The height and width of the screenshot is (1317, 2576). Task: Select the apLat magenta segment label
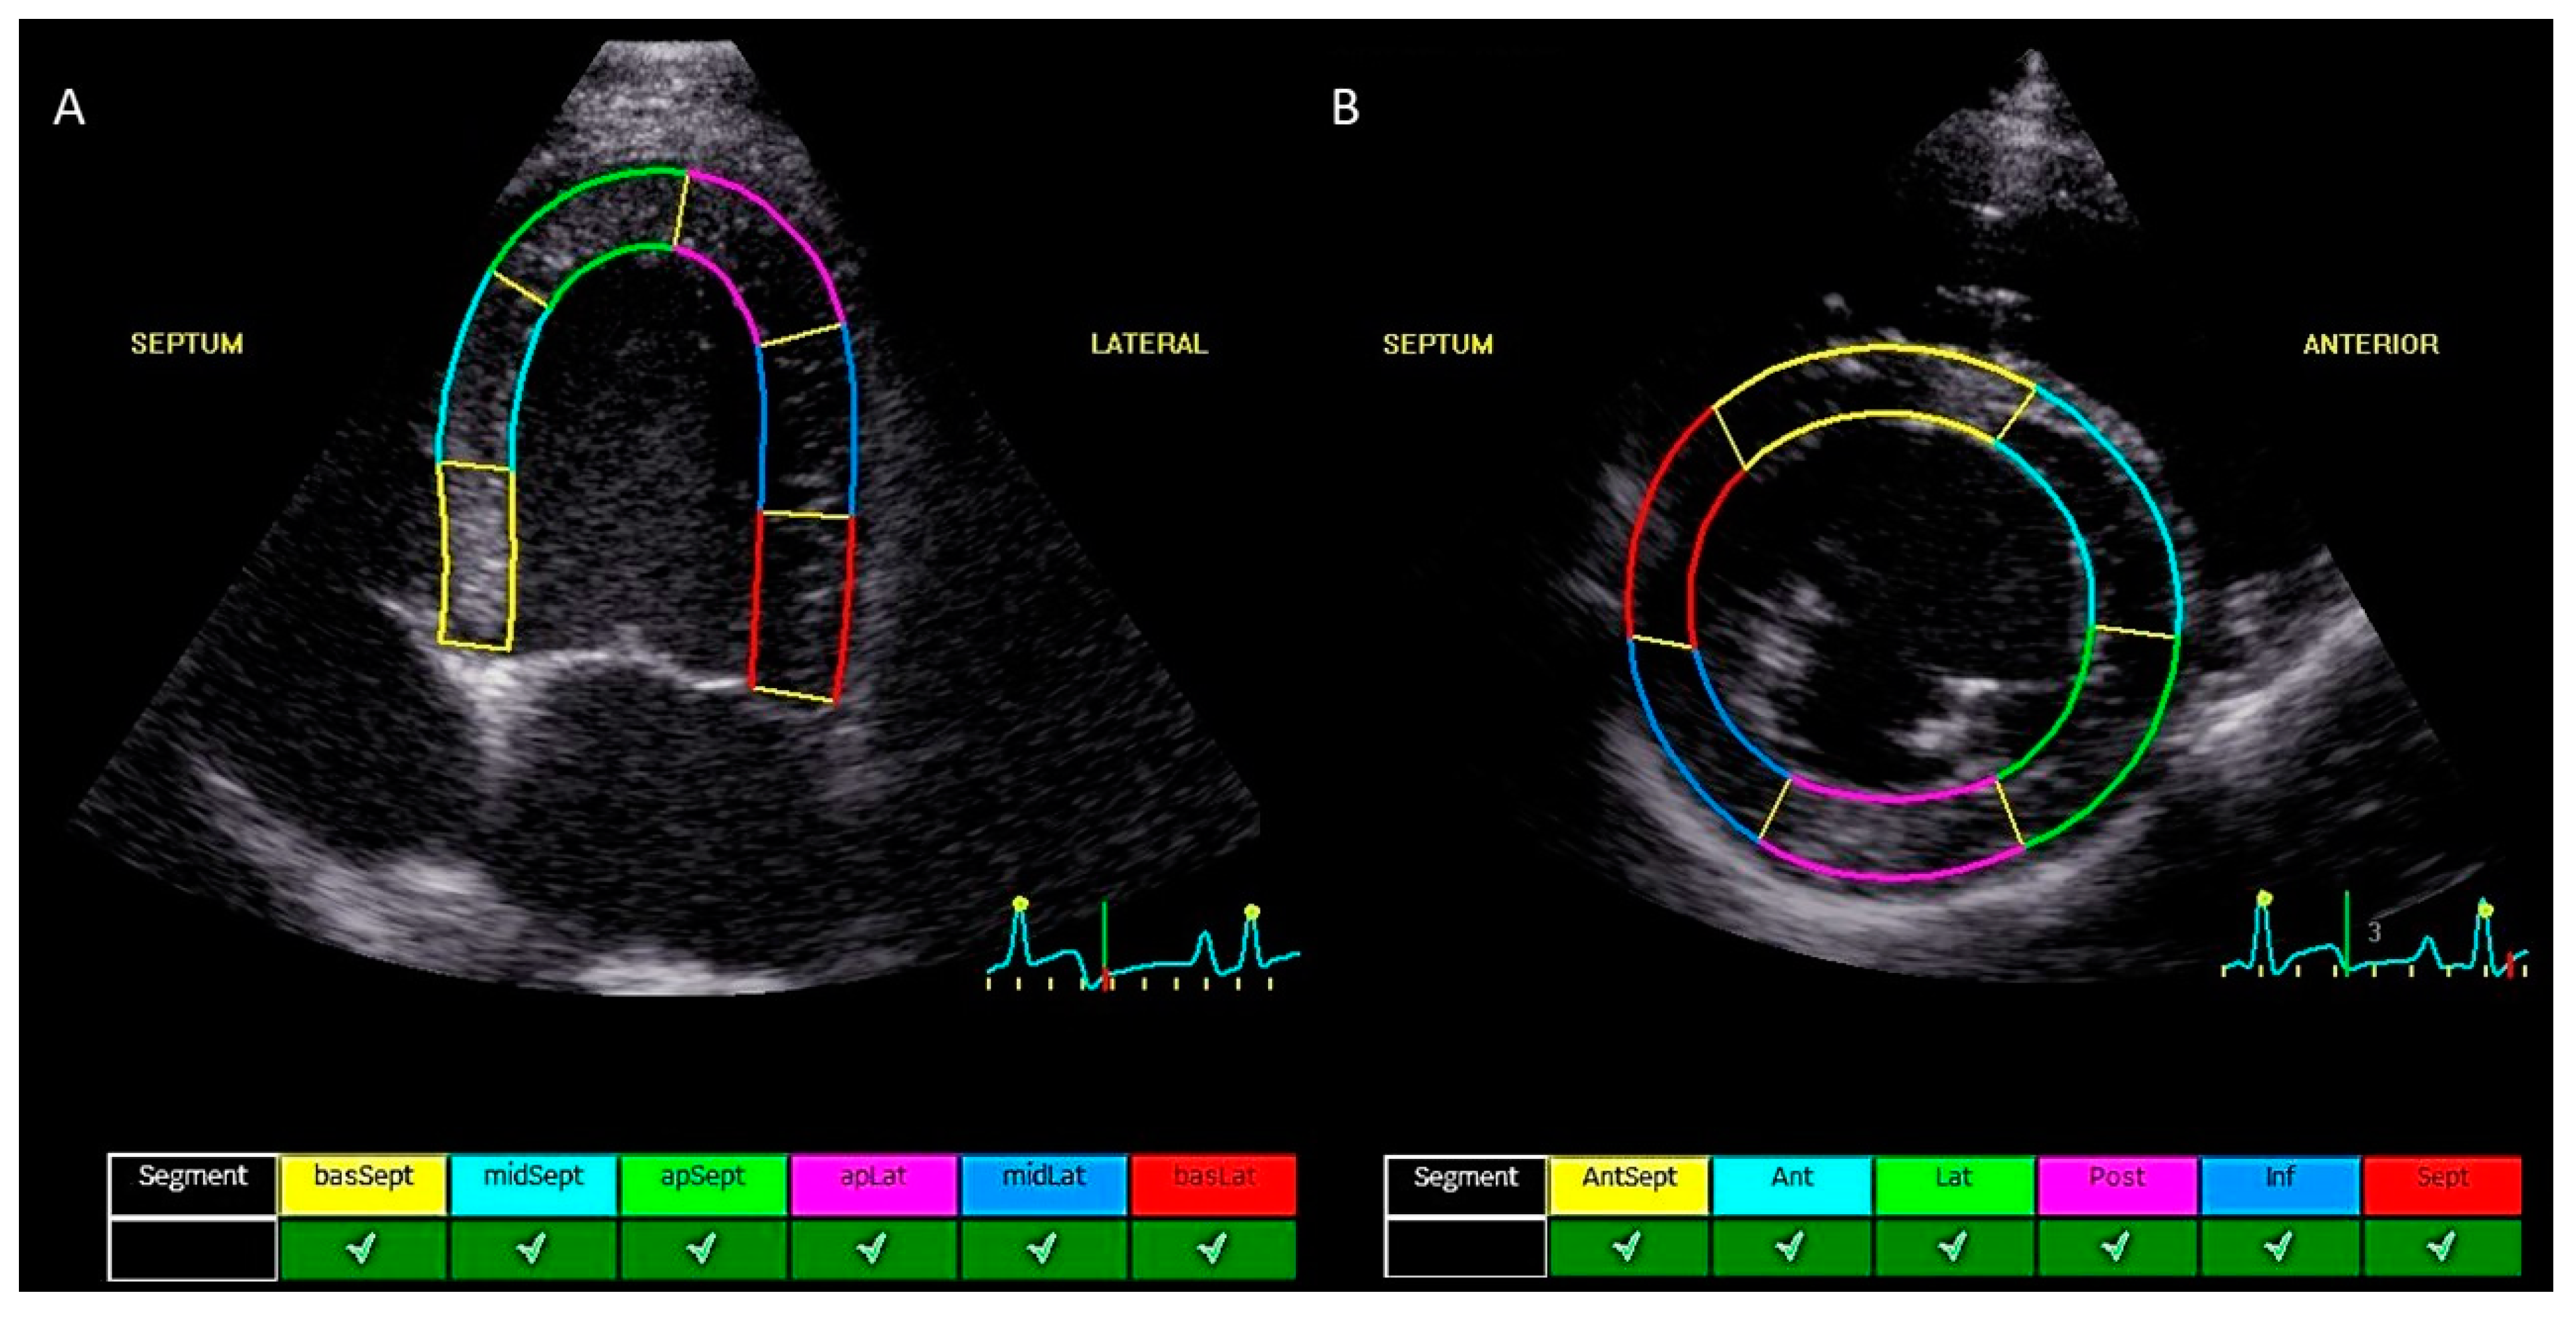point(873,1185)
